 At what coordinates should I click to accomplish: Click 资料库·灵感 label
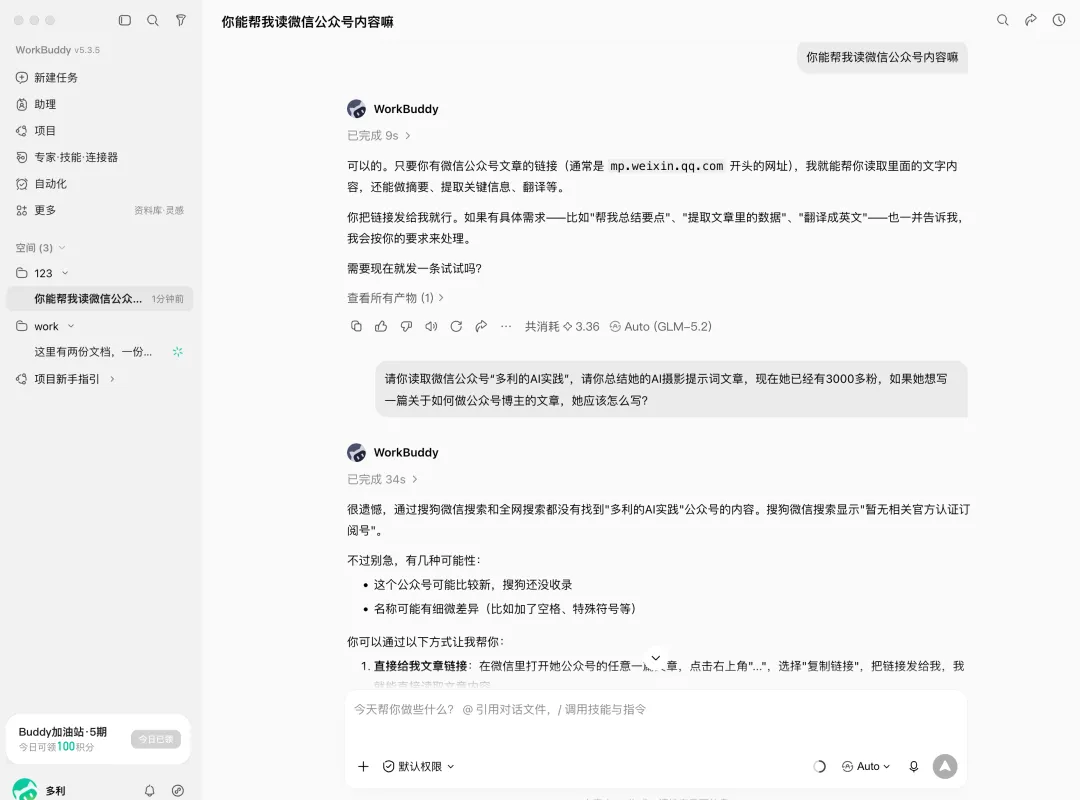click(159, 211)
